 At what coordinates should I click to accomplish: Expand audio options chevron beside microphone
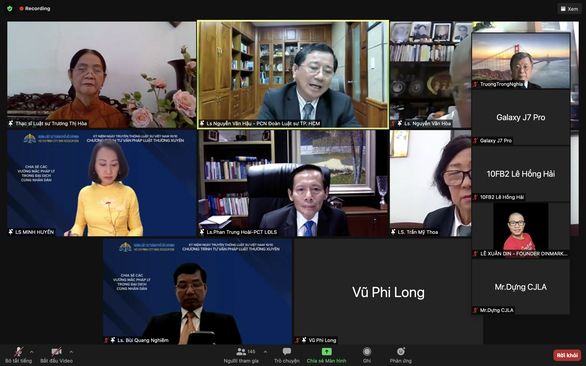(32, 352)
